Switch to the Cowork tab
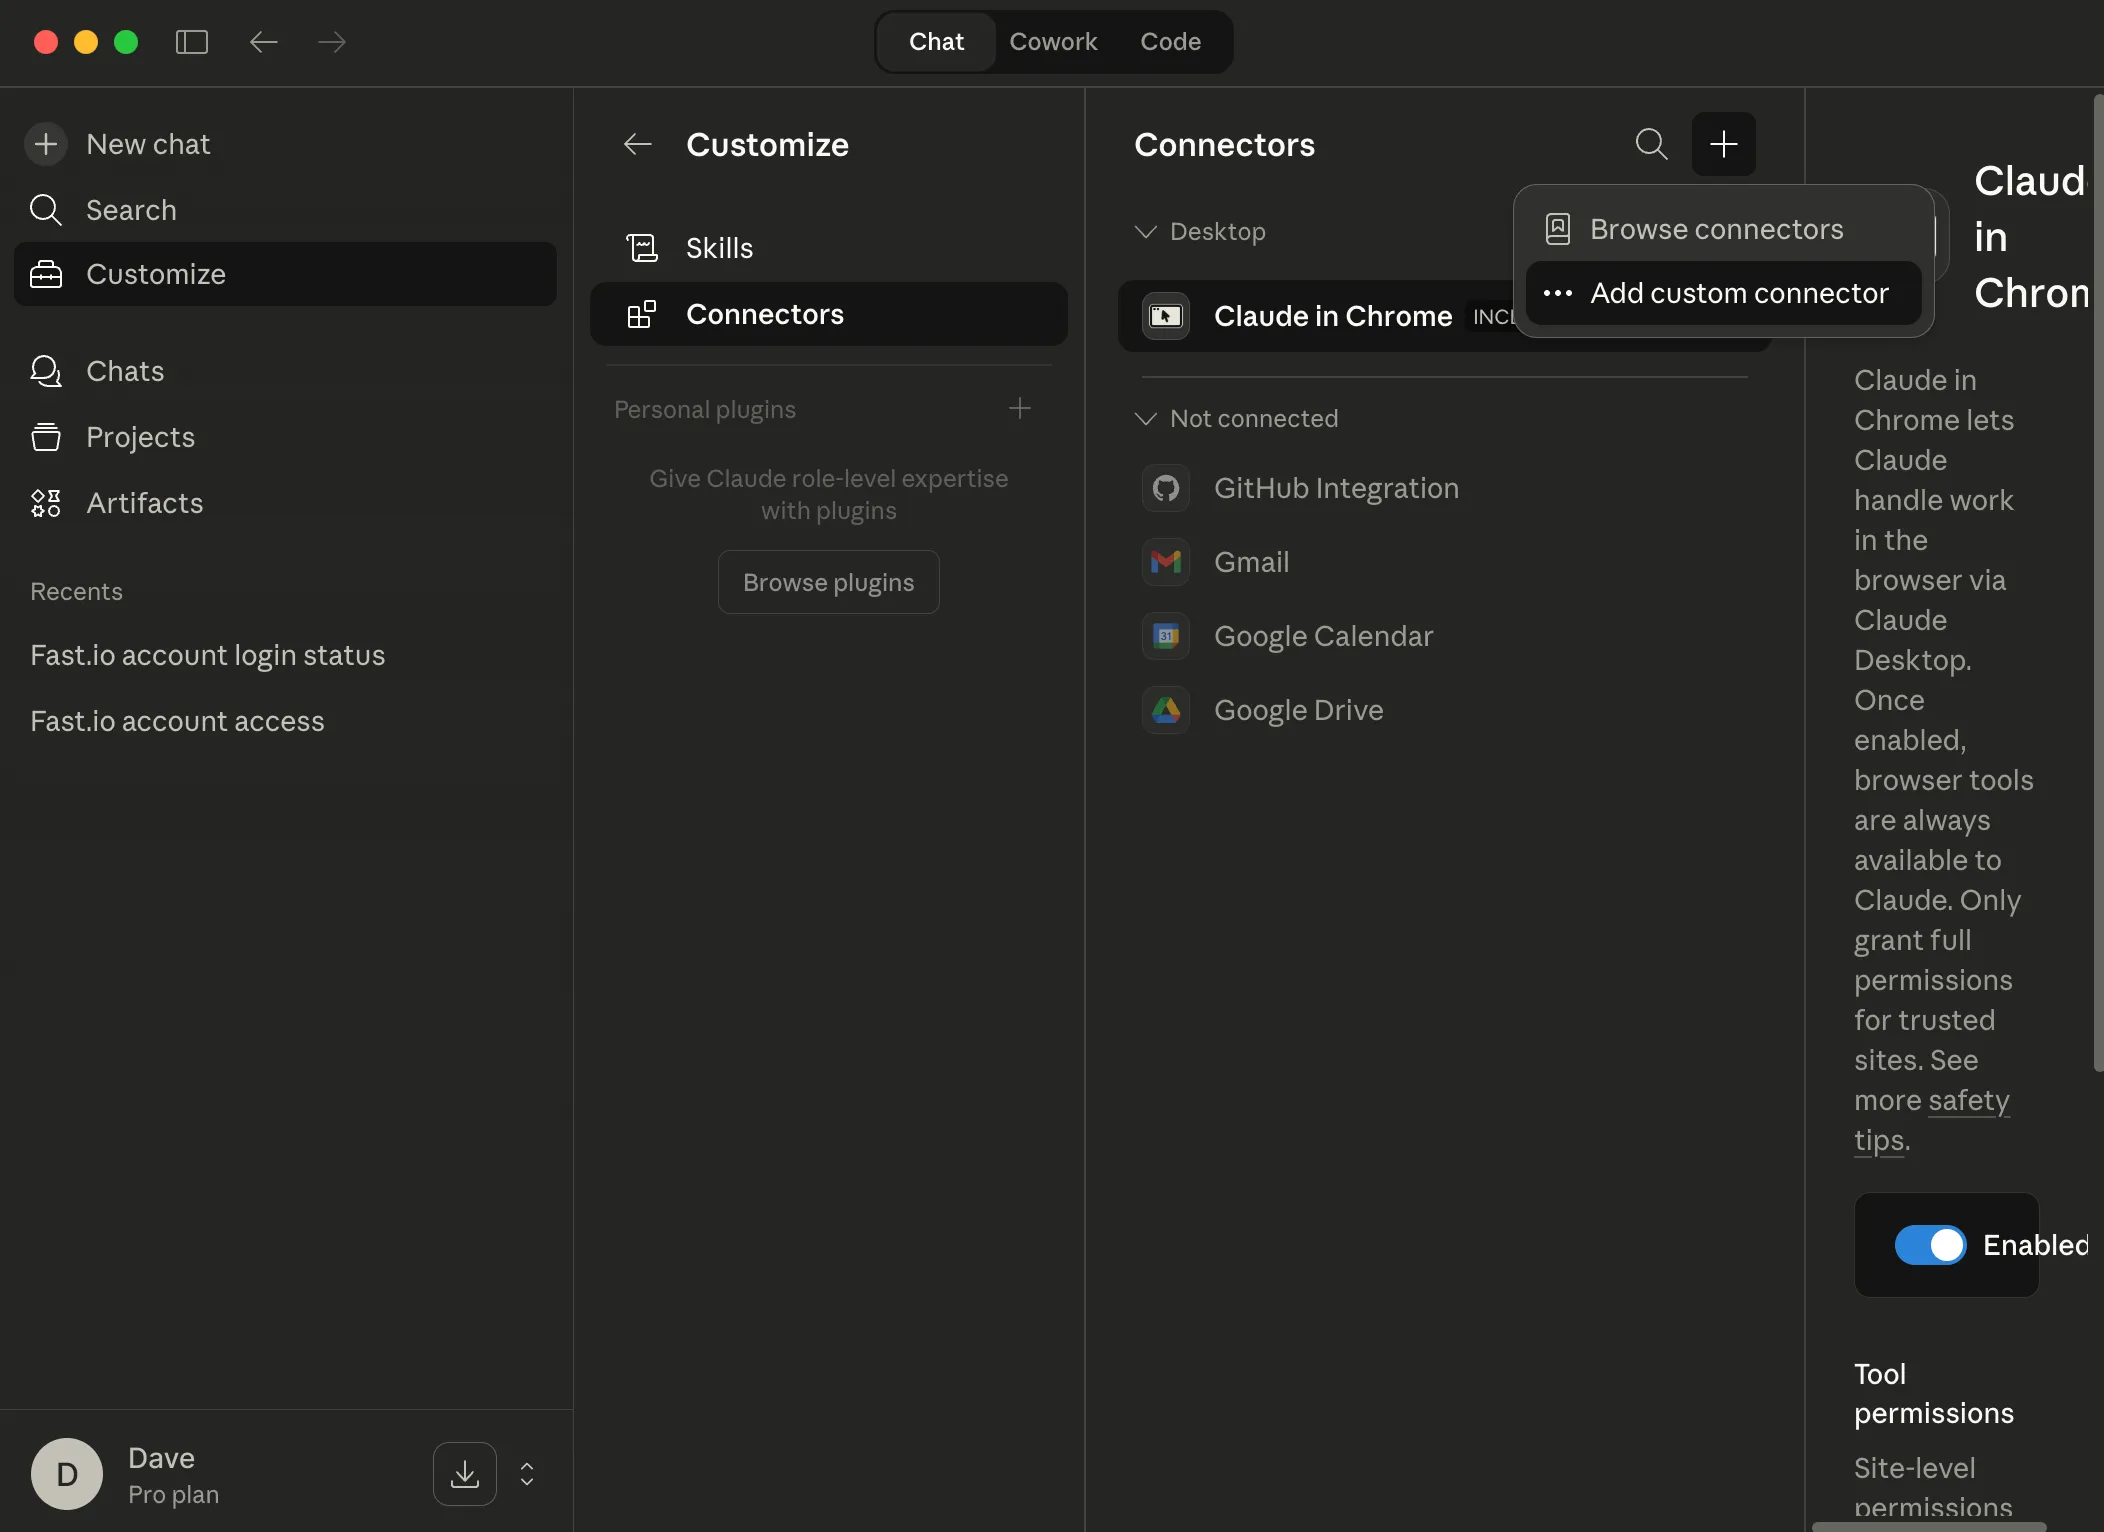The height and width of the screenshot is (1532, 2104). pyautogui.click(x=1054, y=41)
